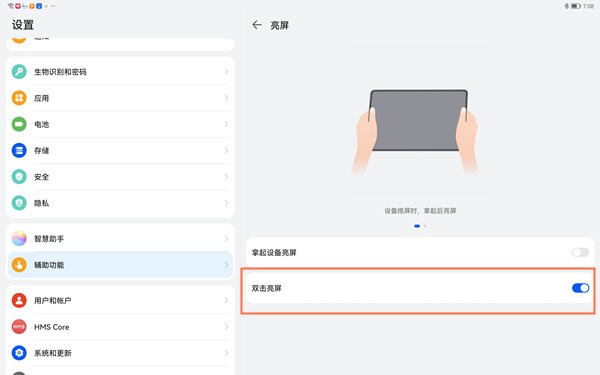Screen dimensions: 600x375
Task: Go back using the arrow beside 亮屏
Action: 257,25
